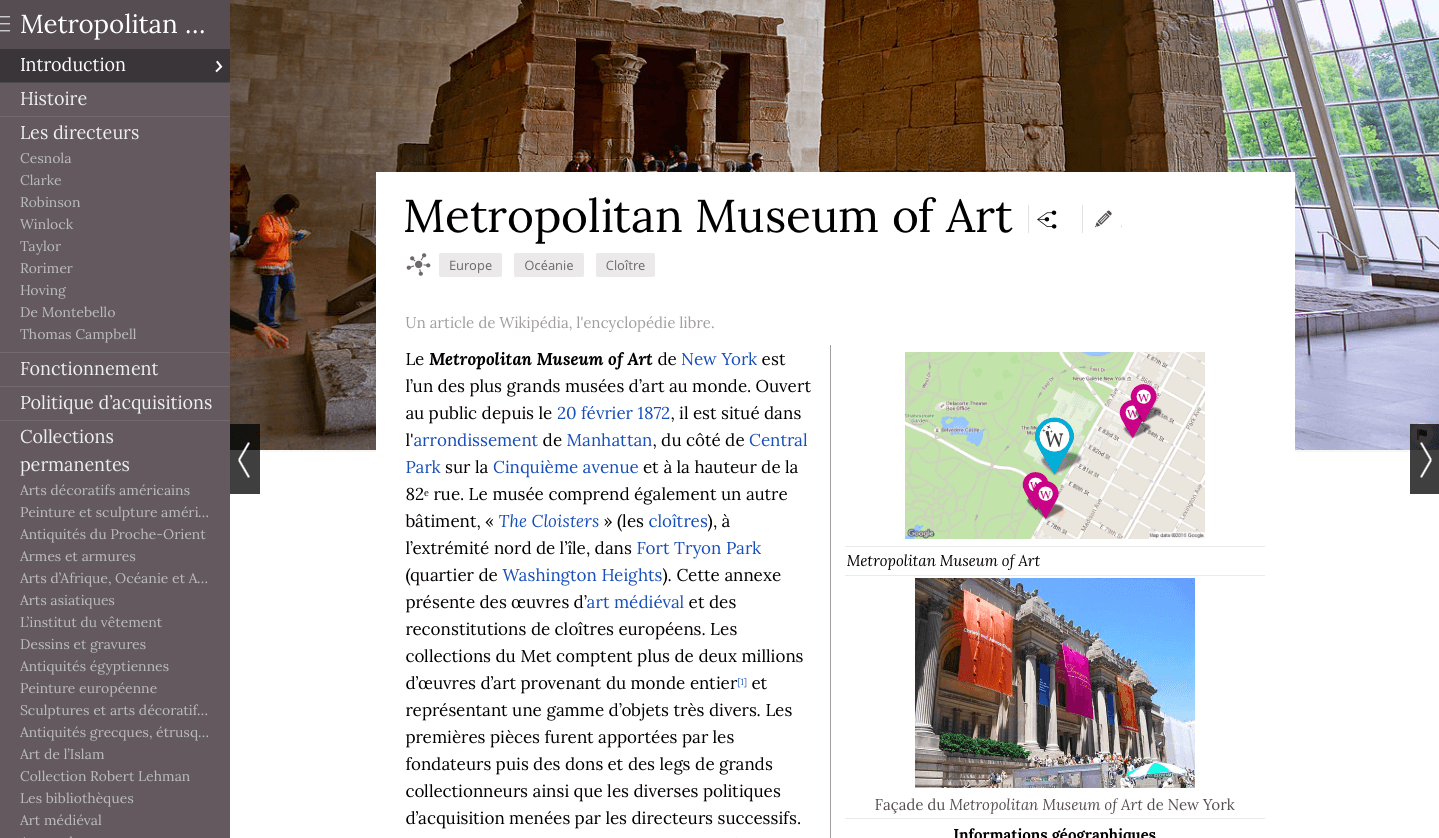The image size is (1439, 838).
Task: Open the Arts asiatiques subsection
Action: pyautogui.click(x=67, y=600)
